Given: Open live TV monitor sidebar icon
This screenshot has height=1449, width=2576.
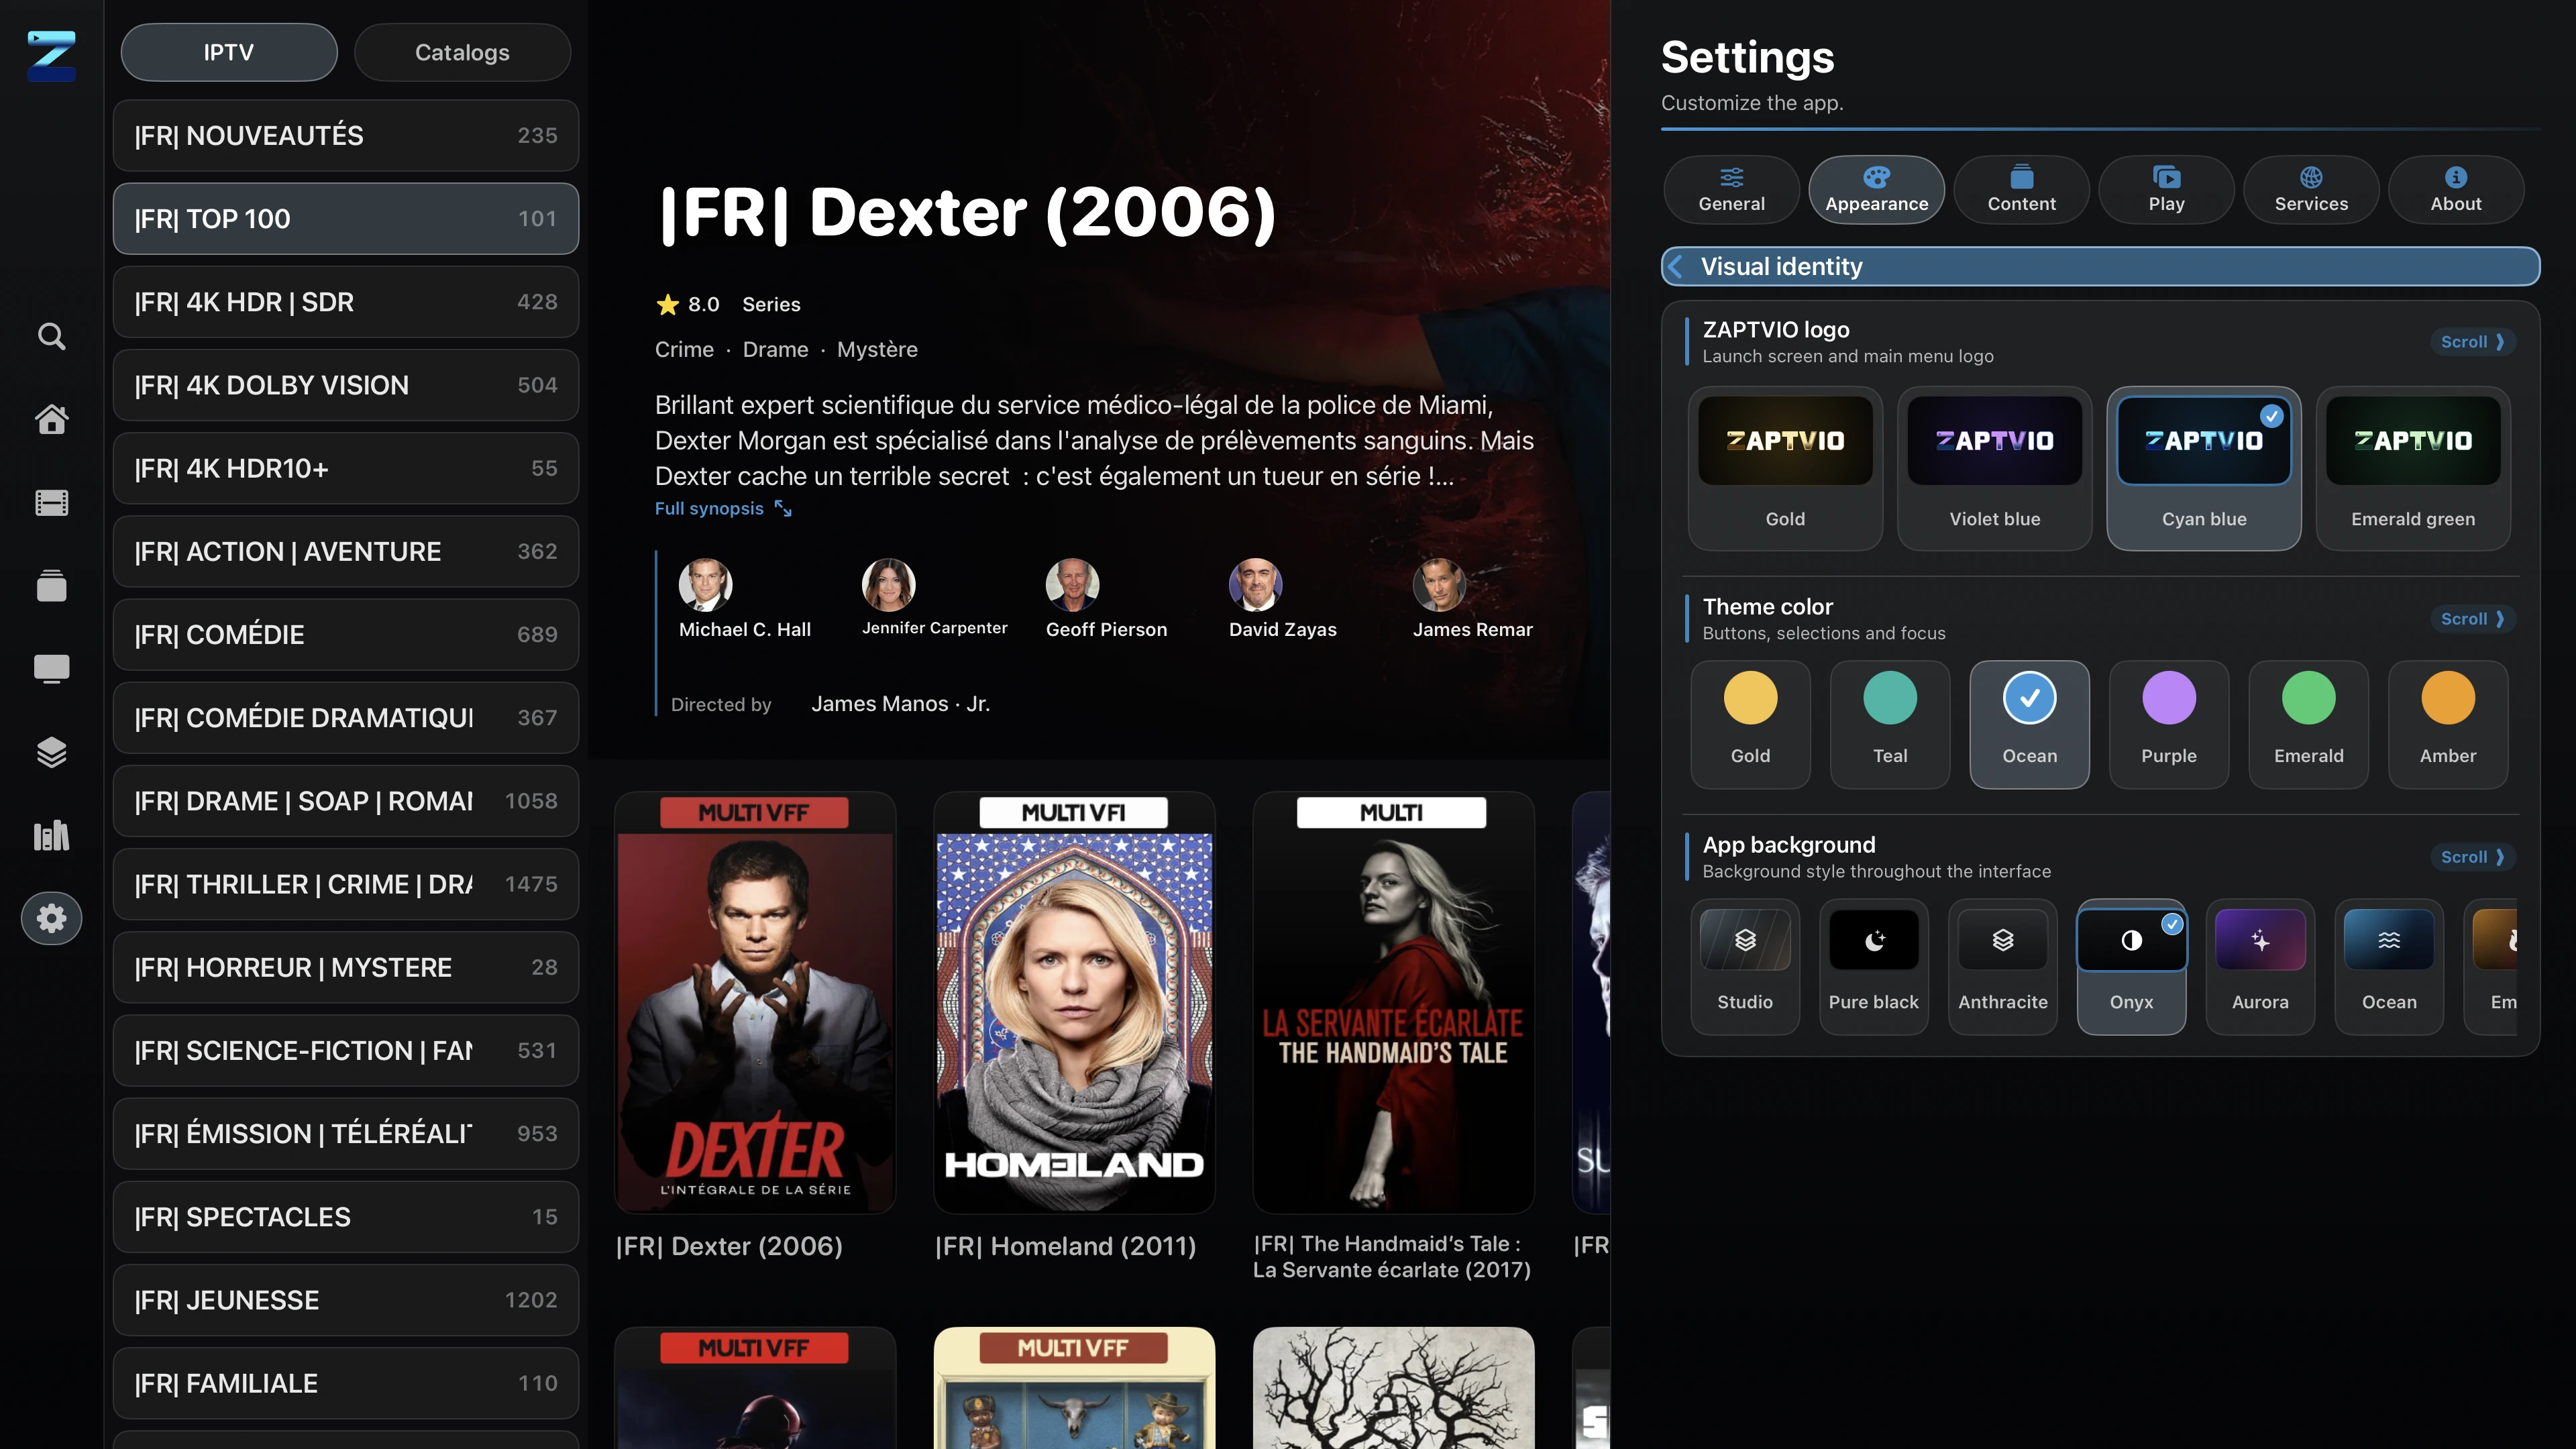Looking at the screenshot, I should tap(52, 669).
